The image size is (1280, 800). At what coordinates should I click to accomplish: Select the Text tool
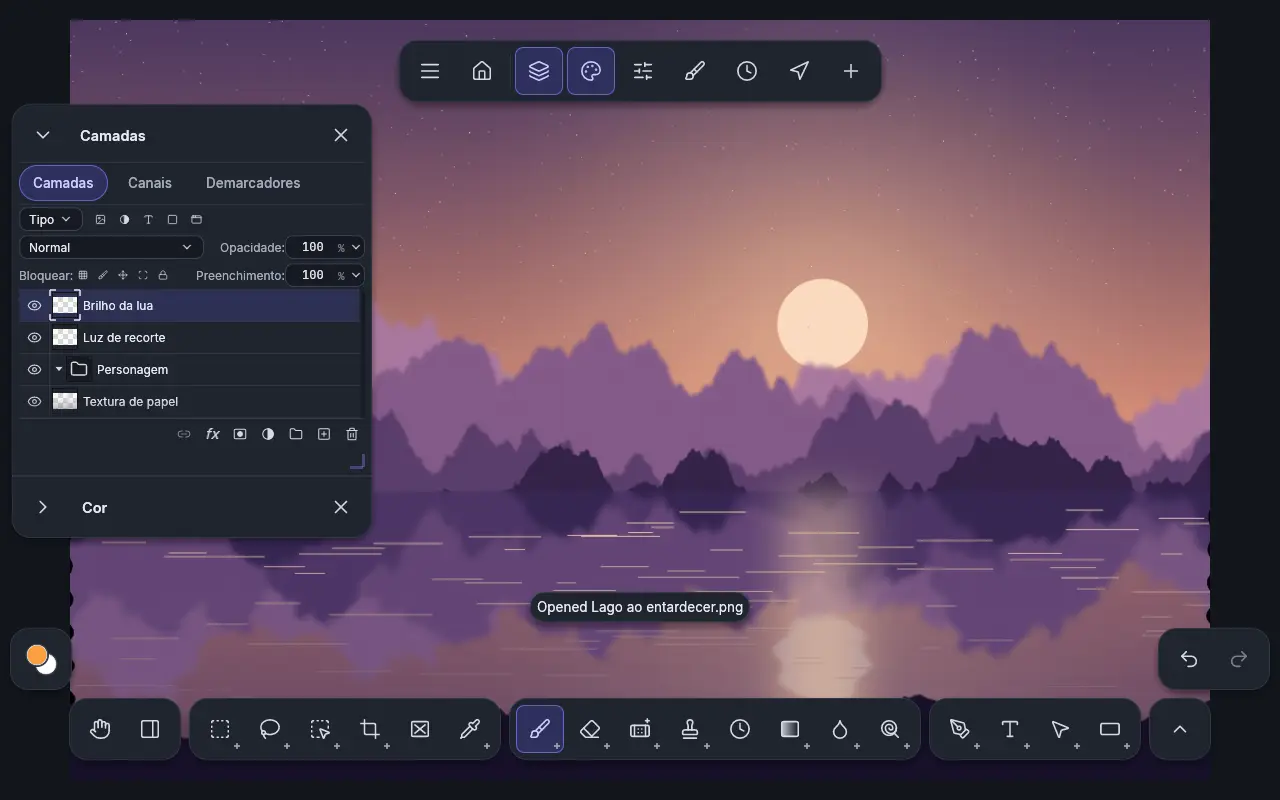pyautogui.click(x=1010, y=729)
